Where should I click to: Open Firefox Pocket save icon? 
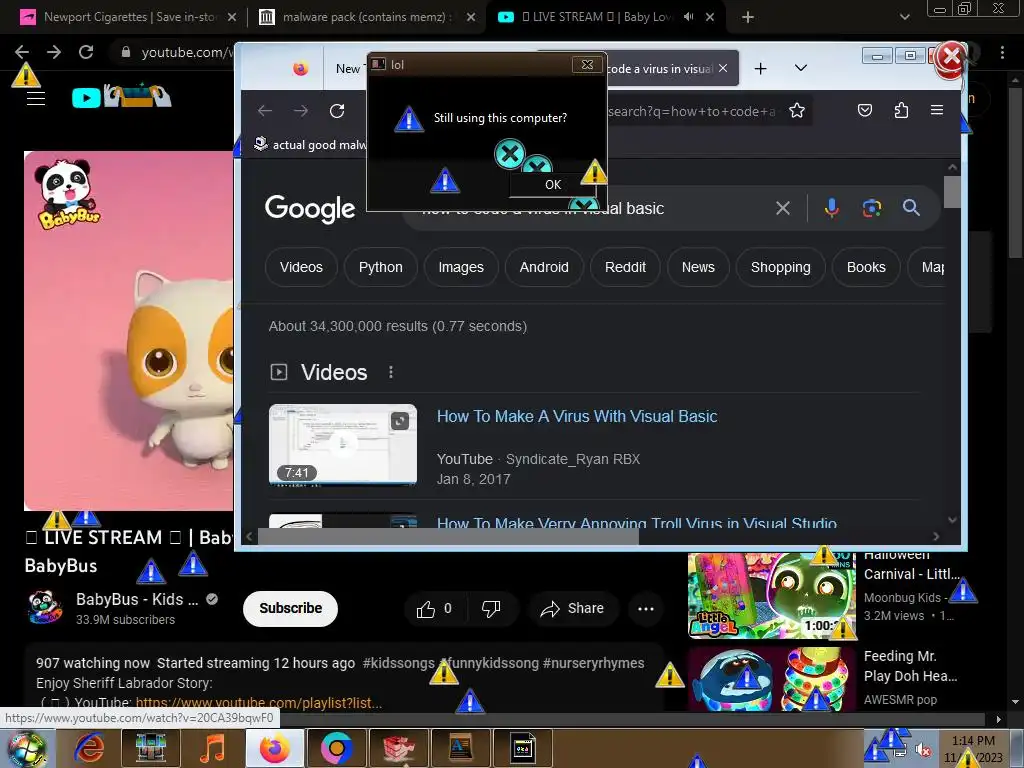click(x=865, y=110)
